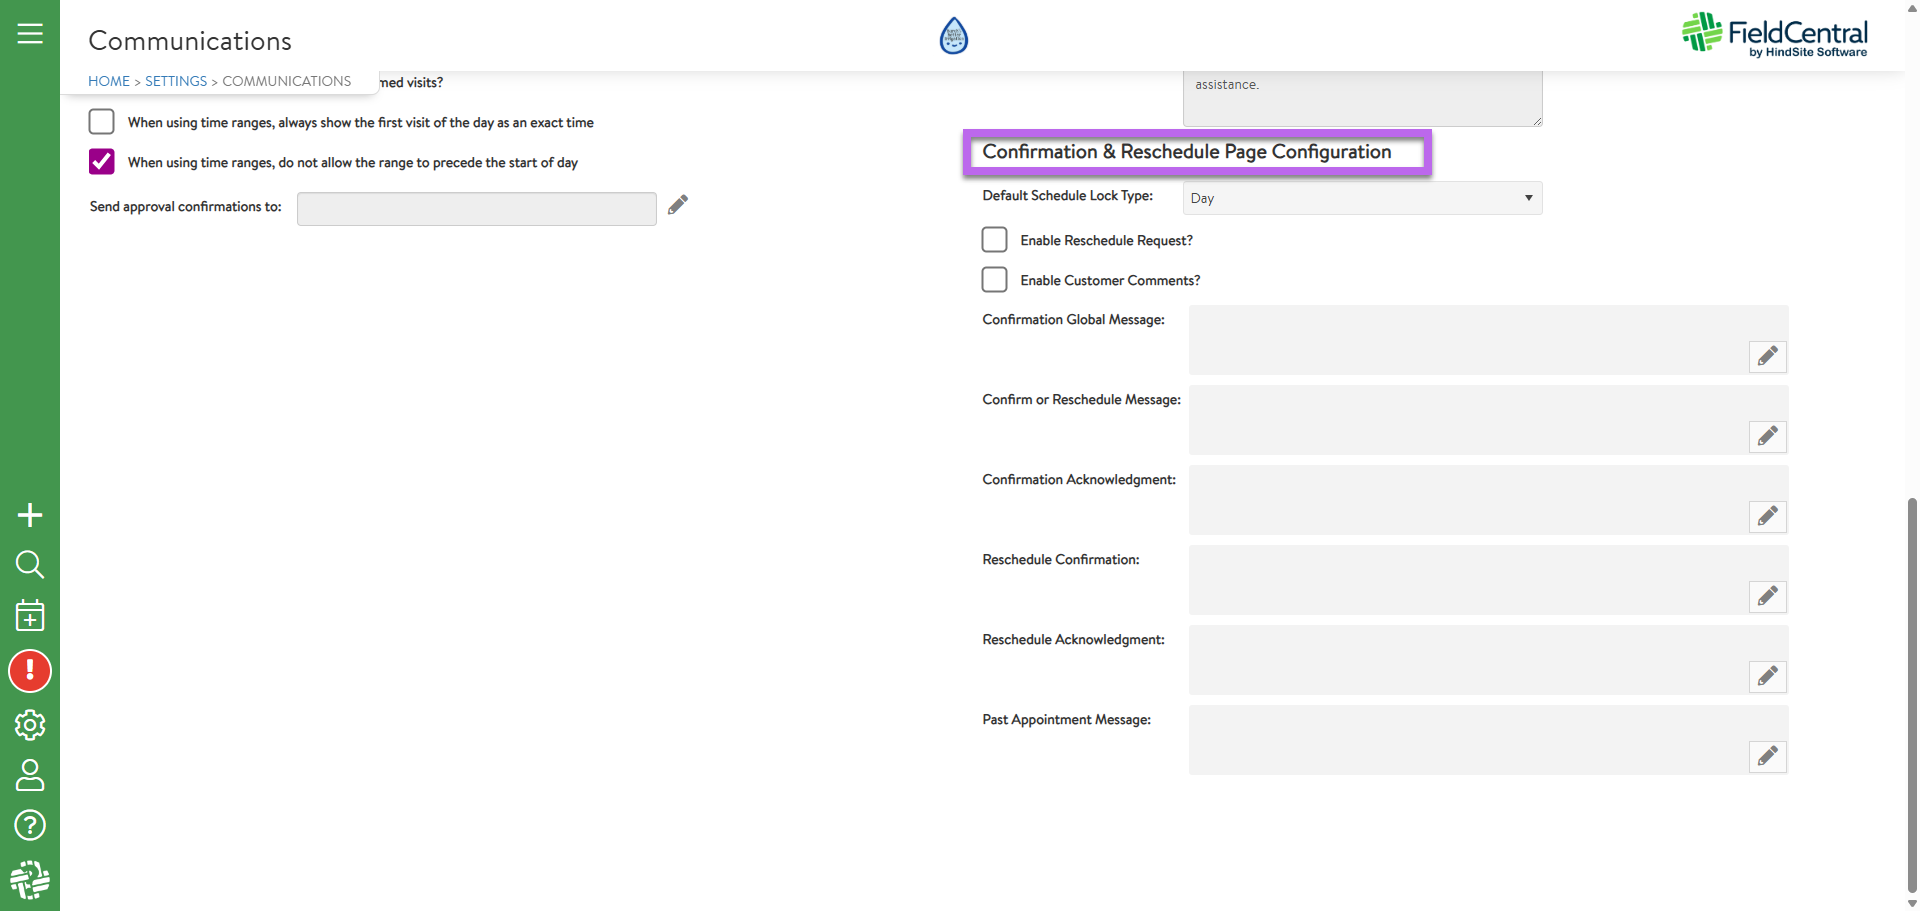The height and width of the screenshot is (911, 1920).
Task: Edit the Reschedule Confirmation pencil
Action: tap(1768, 596)
